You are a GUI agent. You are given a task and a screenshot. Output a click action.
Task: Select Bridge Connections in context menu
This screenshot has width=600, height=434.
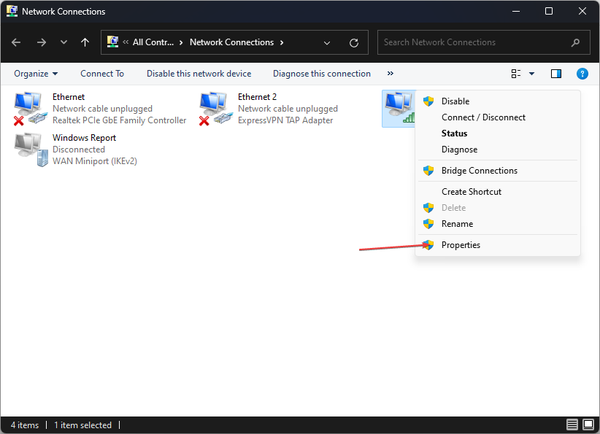[498, 171]
